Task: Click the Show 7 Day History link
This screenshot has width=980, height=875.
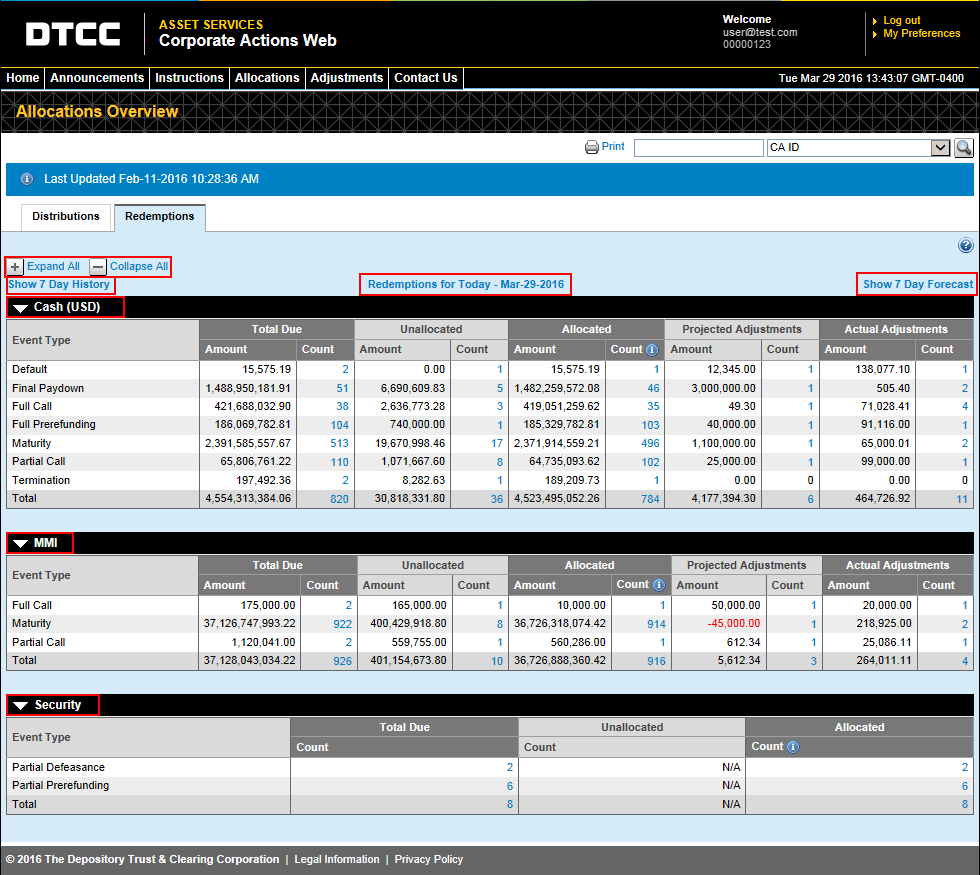Action: 60,284
